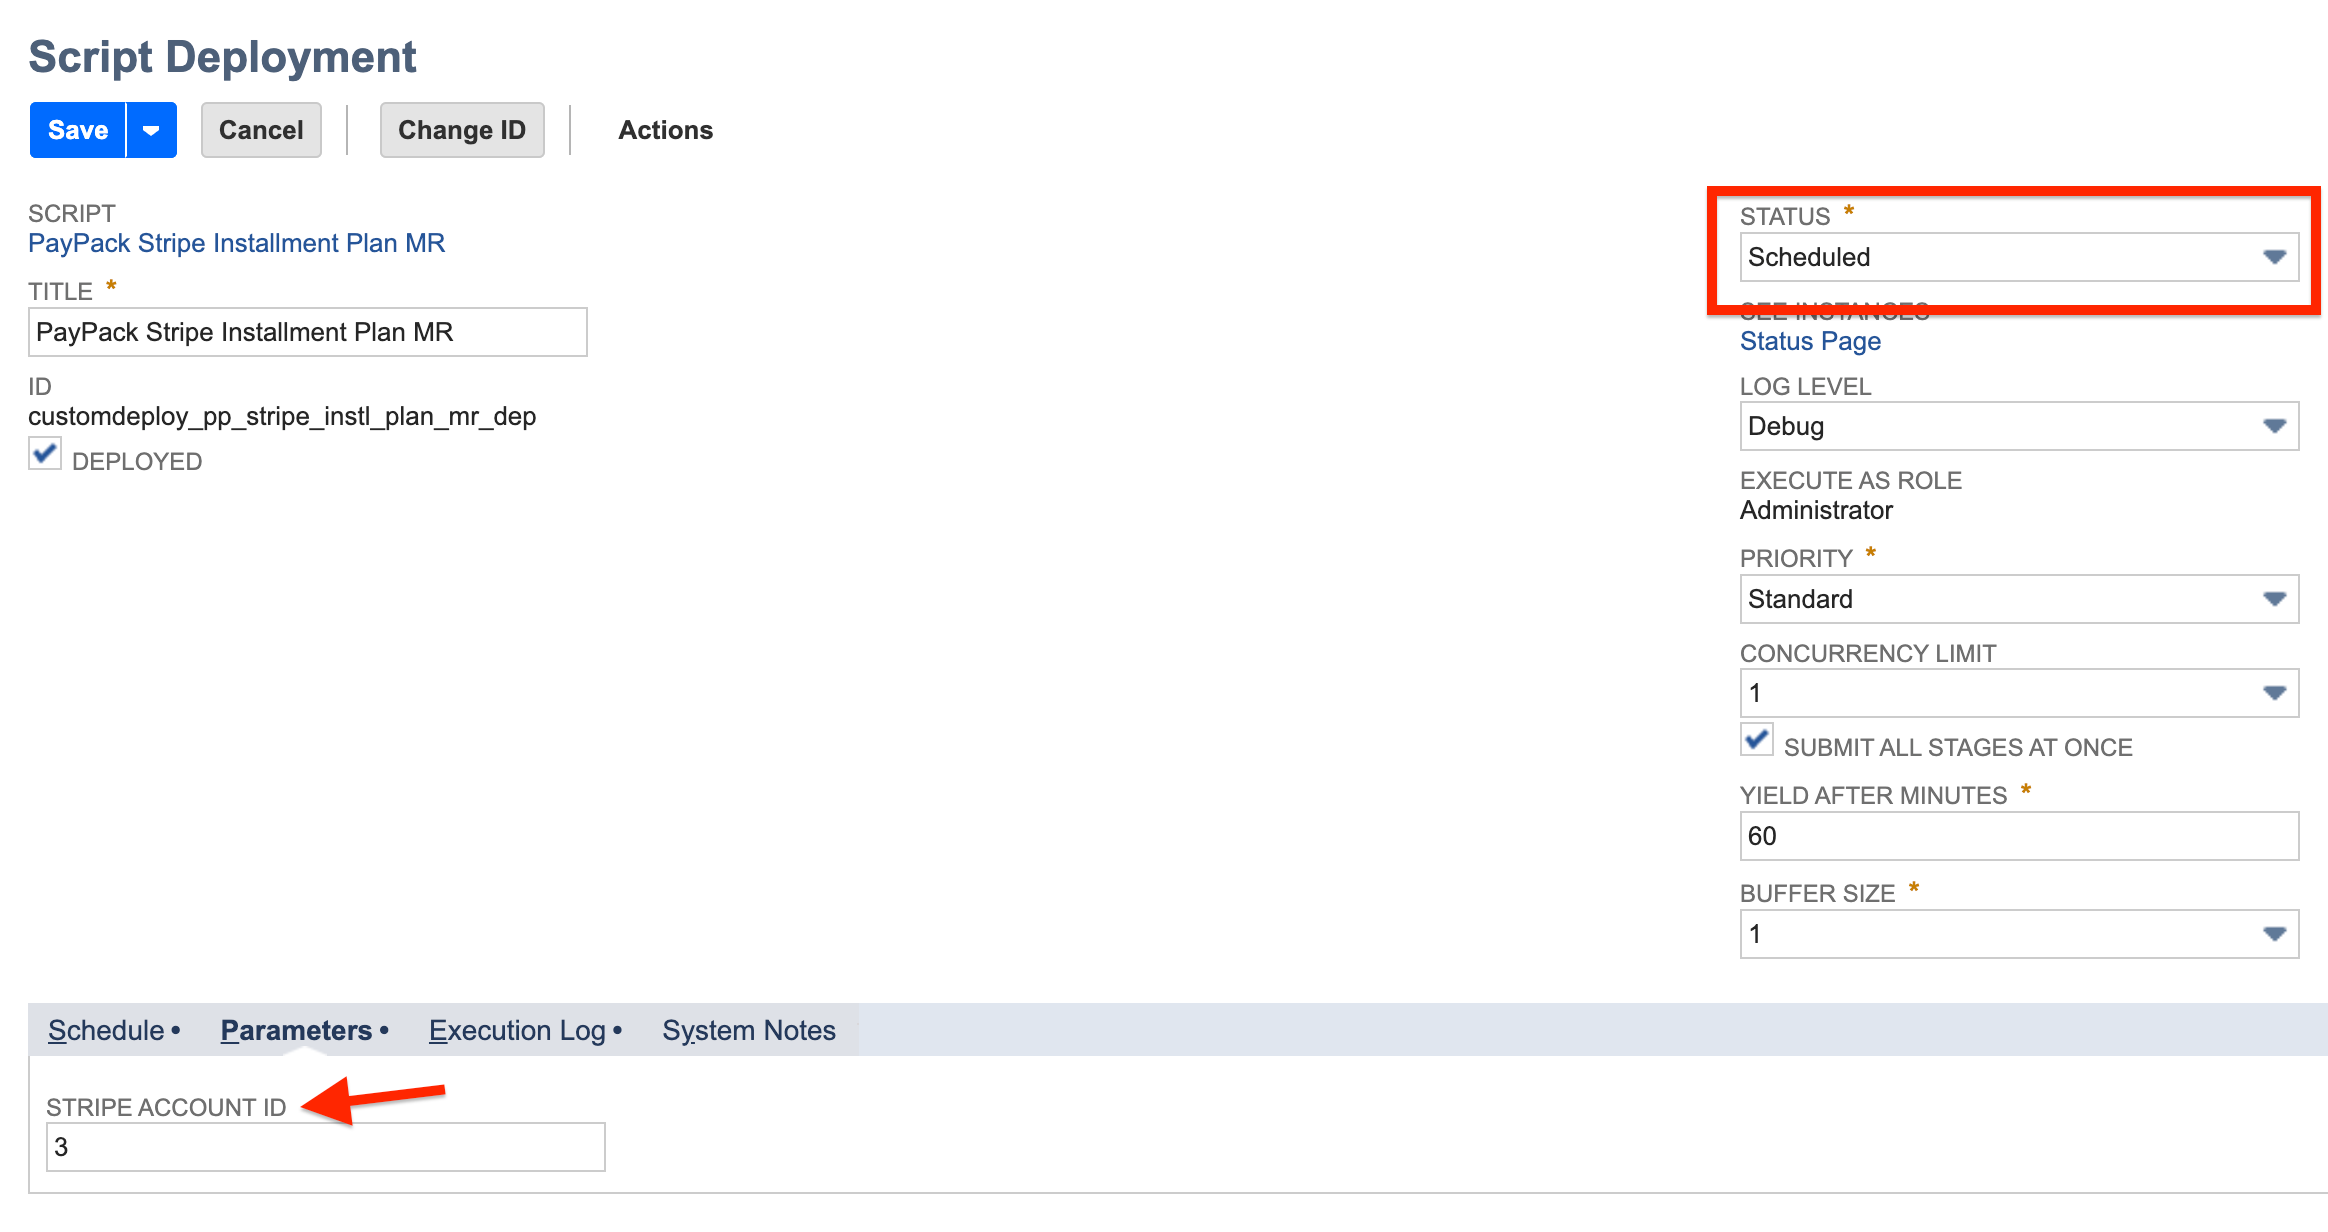Open the PayPack Stripe Installment Plan MR script link
The image size is (2328, 1232).
pyautogui.click(x=237, y=242)
